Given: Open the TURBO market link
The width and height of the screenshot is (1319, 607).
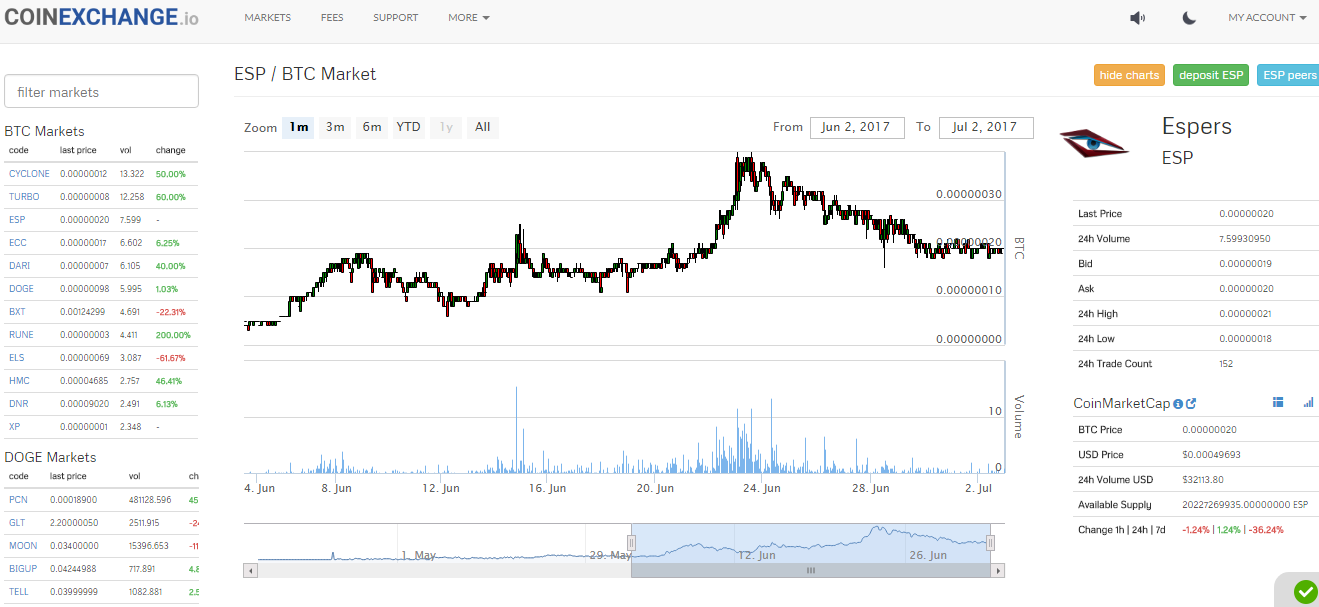Looking at the screenshot, I should tap(24, 197).
